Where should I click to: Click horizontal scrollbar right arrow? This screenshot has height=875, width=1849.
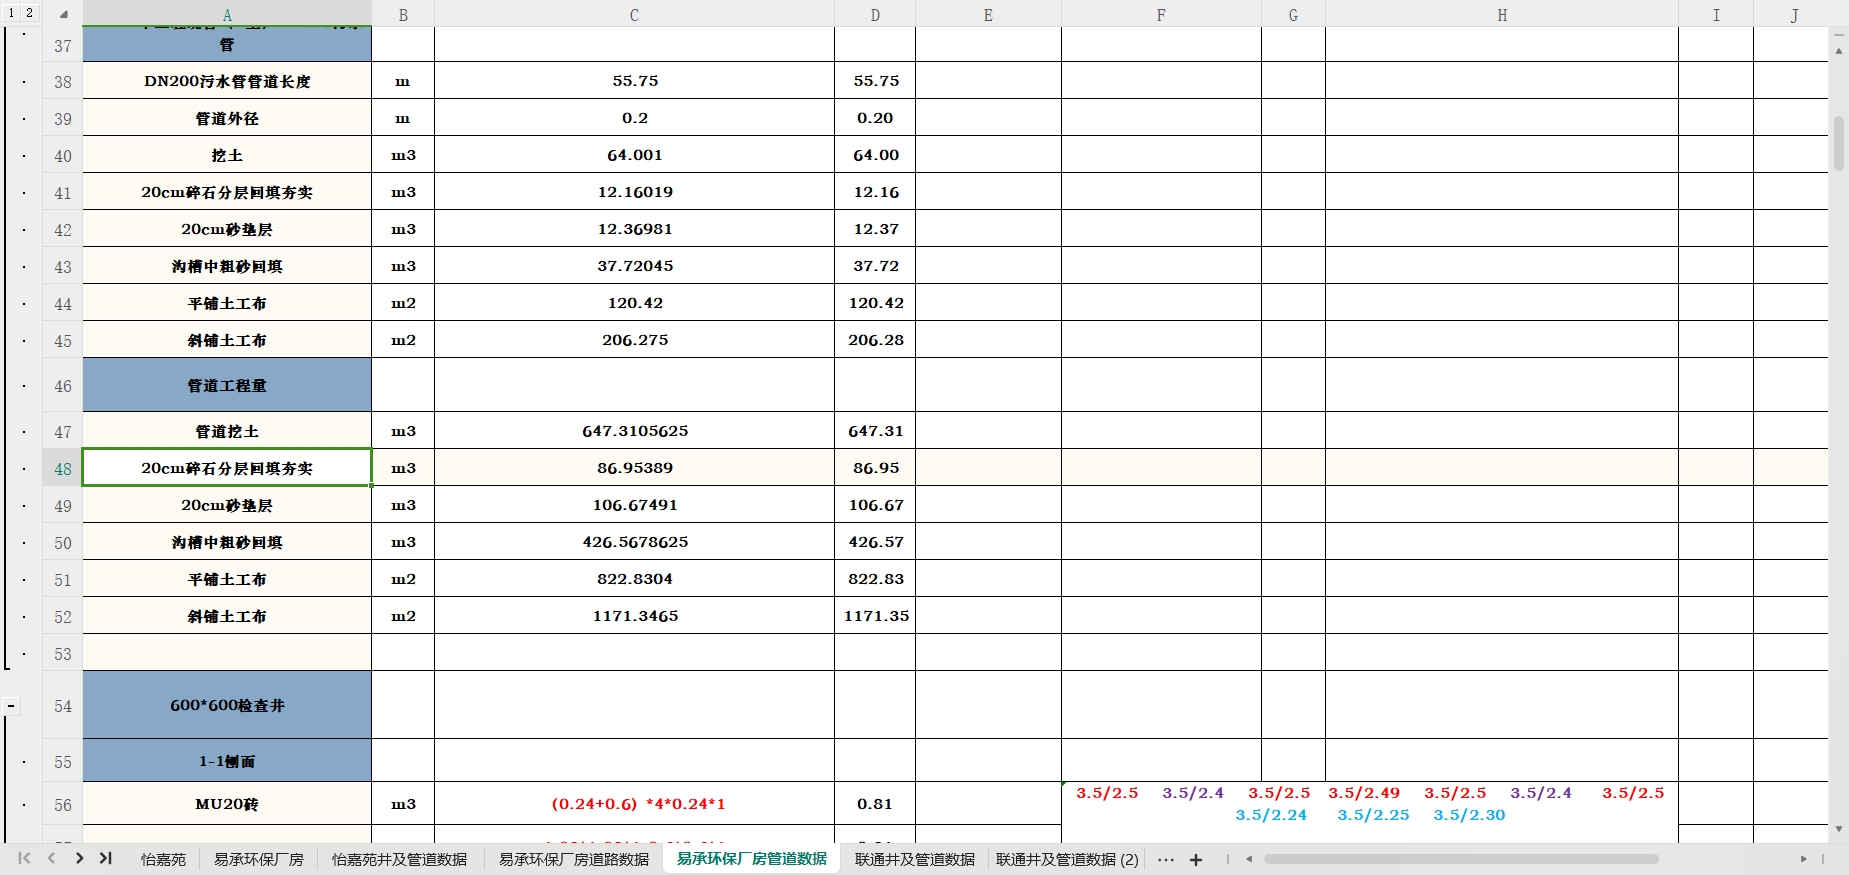pos(1804,859)
